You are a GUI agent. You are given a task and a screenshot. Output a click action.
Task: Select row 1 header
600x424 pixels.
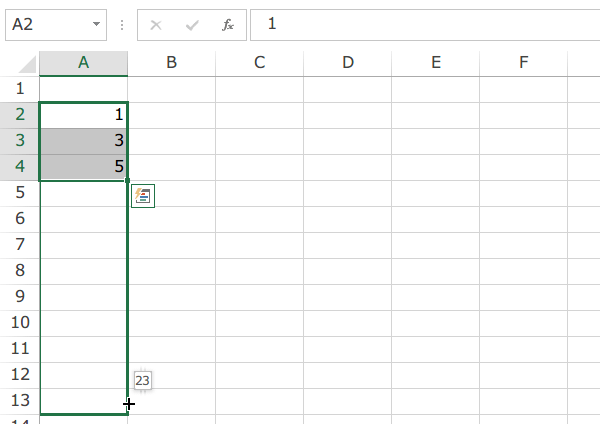[20, 89]
